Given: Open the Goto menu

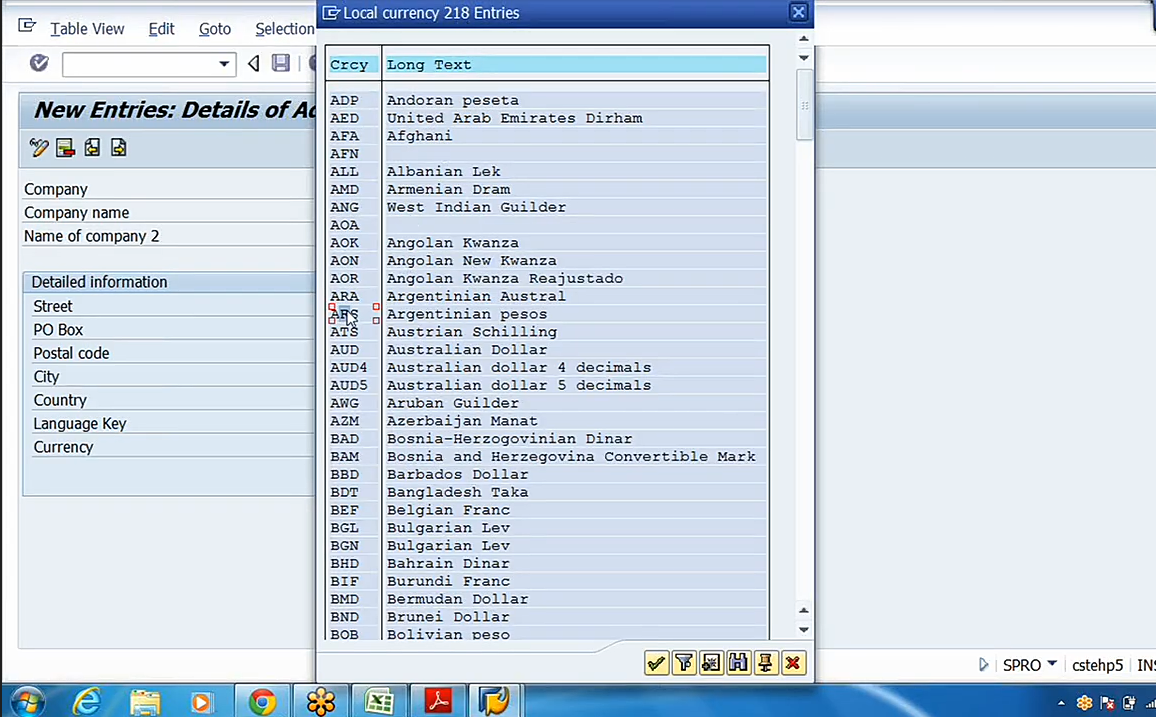Looking at the screenshot, I should 215,29.
